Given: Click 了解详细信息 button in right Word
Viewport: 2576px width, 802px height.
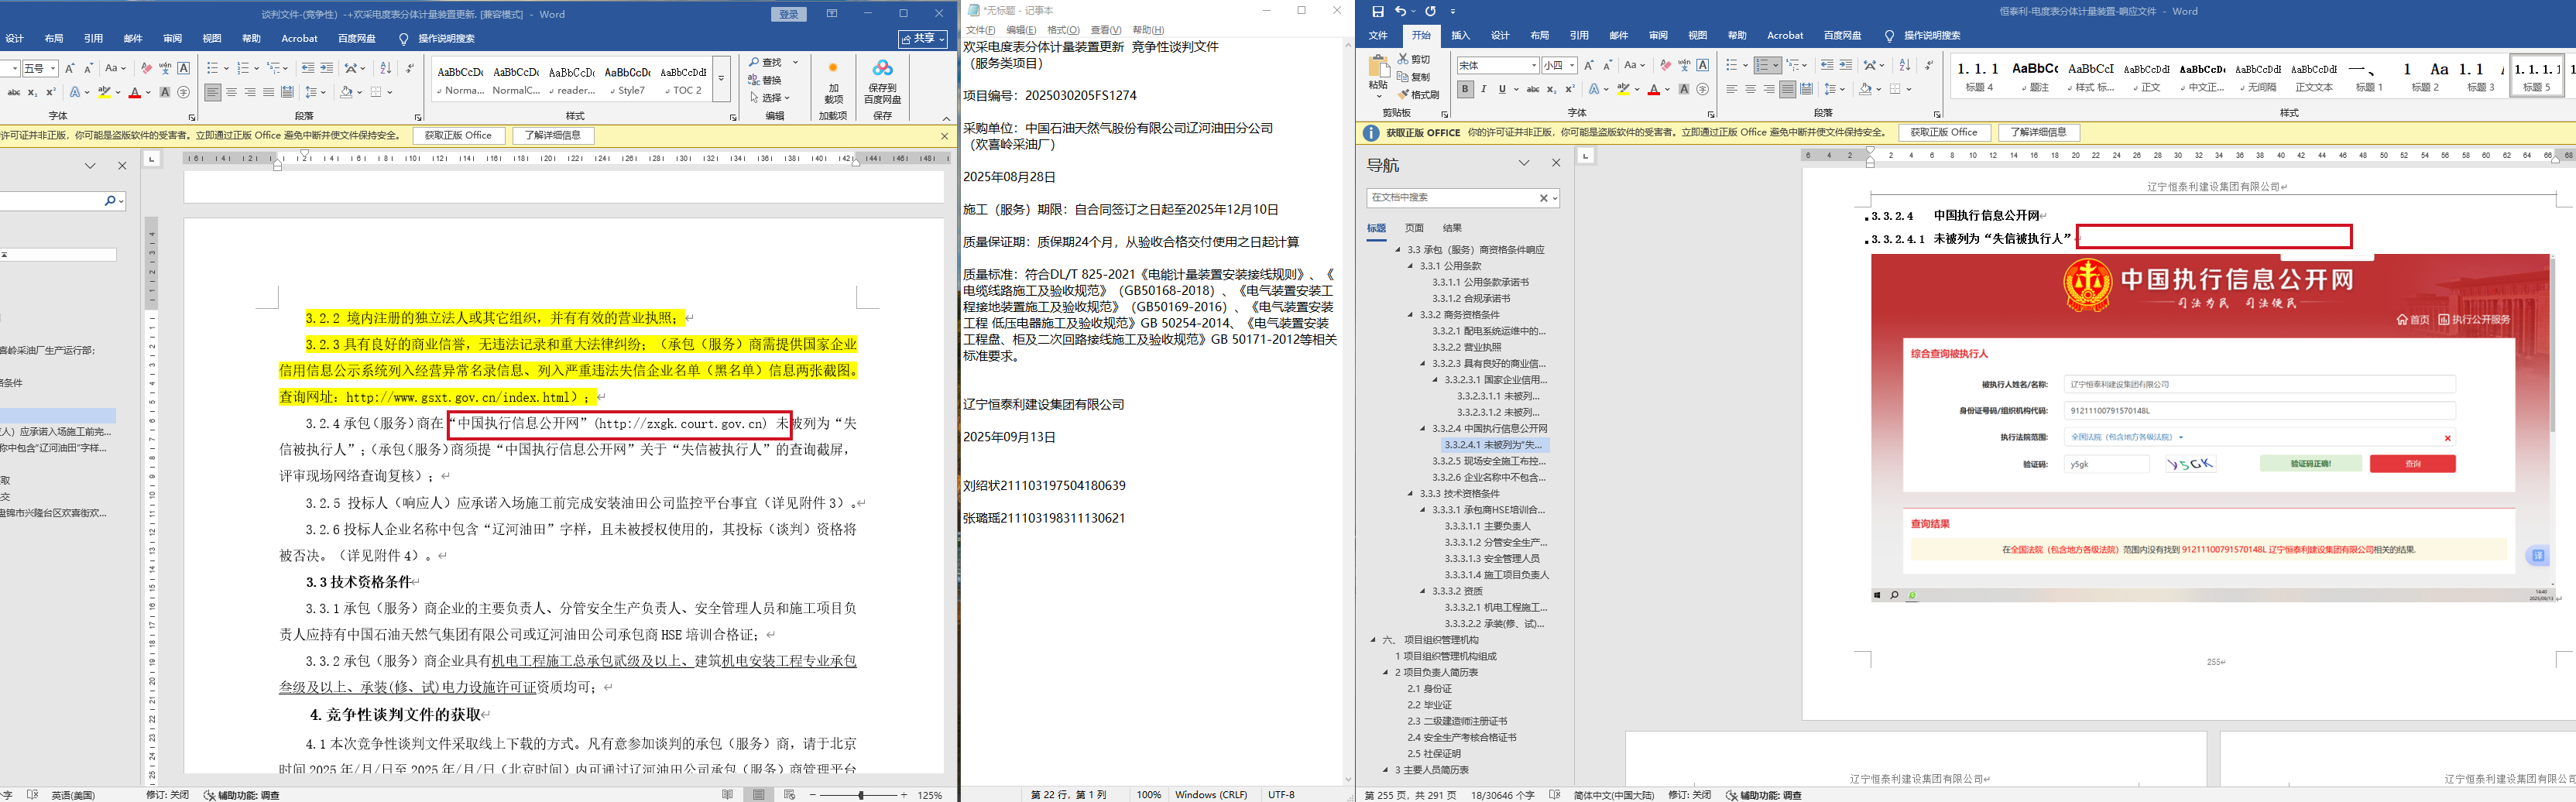Looking at the screenshot, I should click(x=2039, y=133).
